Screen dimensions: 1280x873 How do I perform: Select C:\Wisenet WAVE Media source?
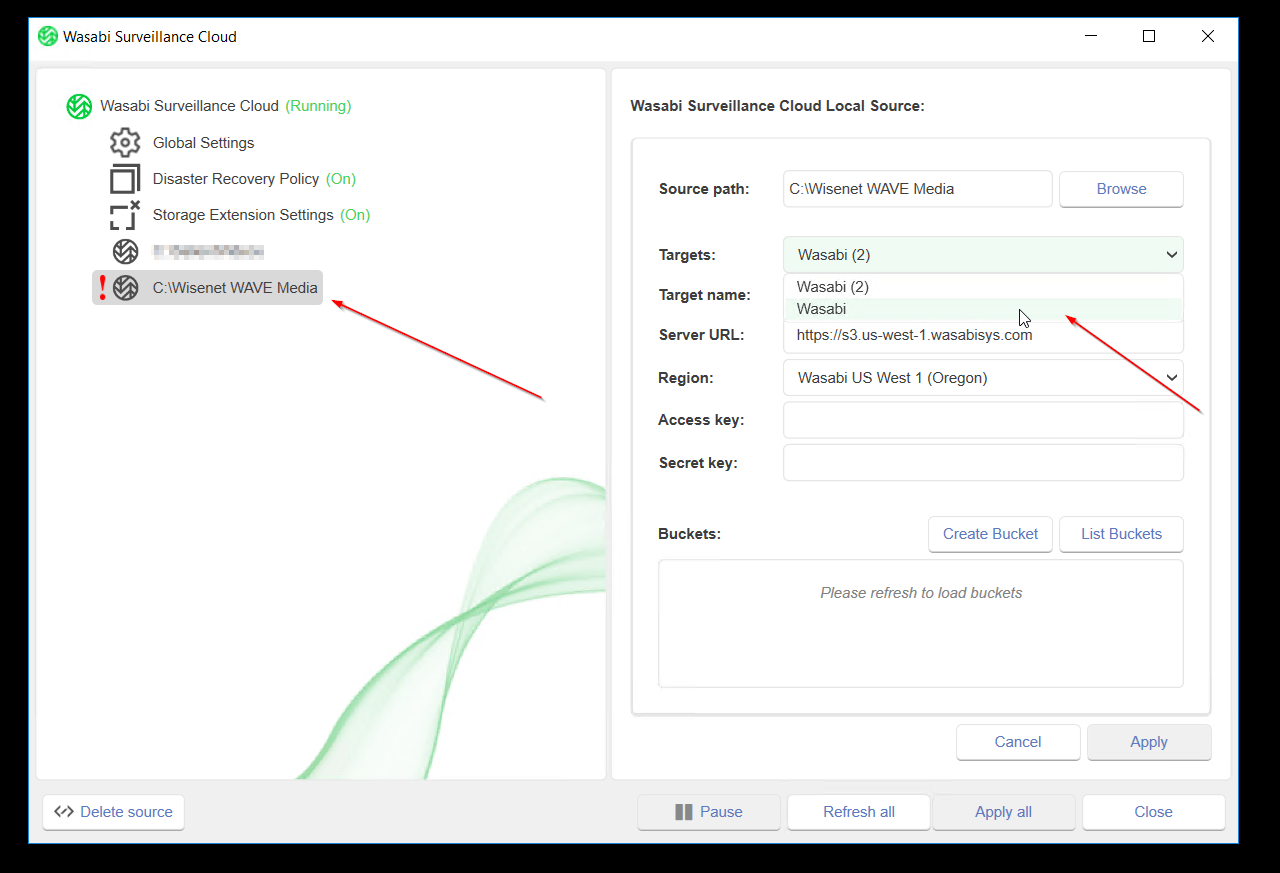[x=208, y=288]
